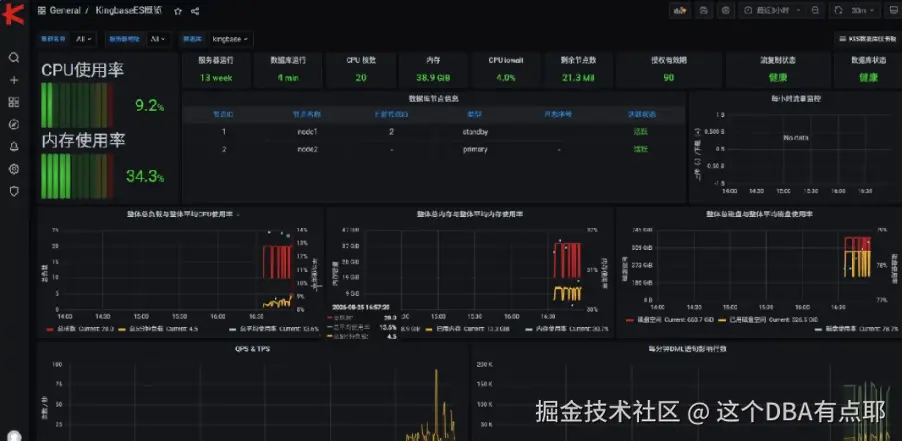Viewport: 902px width, 441px height.
Task: Click the refresh dashboard icon
Action: 839,10
